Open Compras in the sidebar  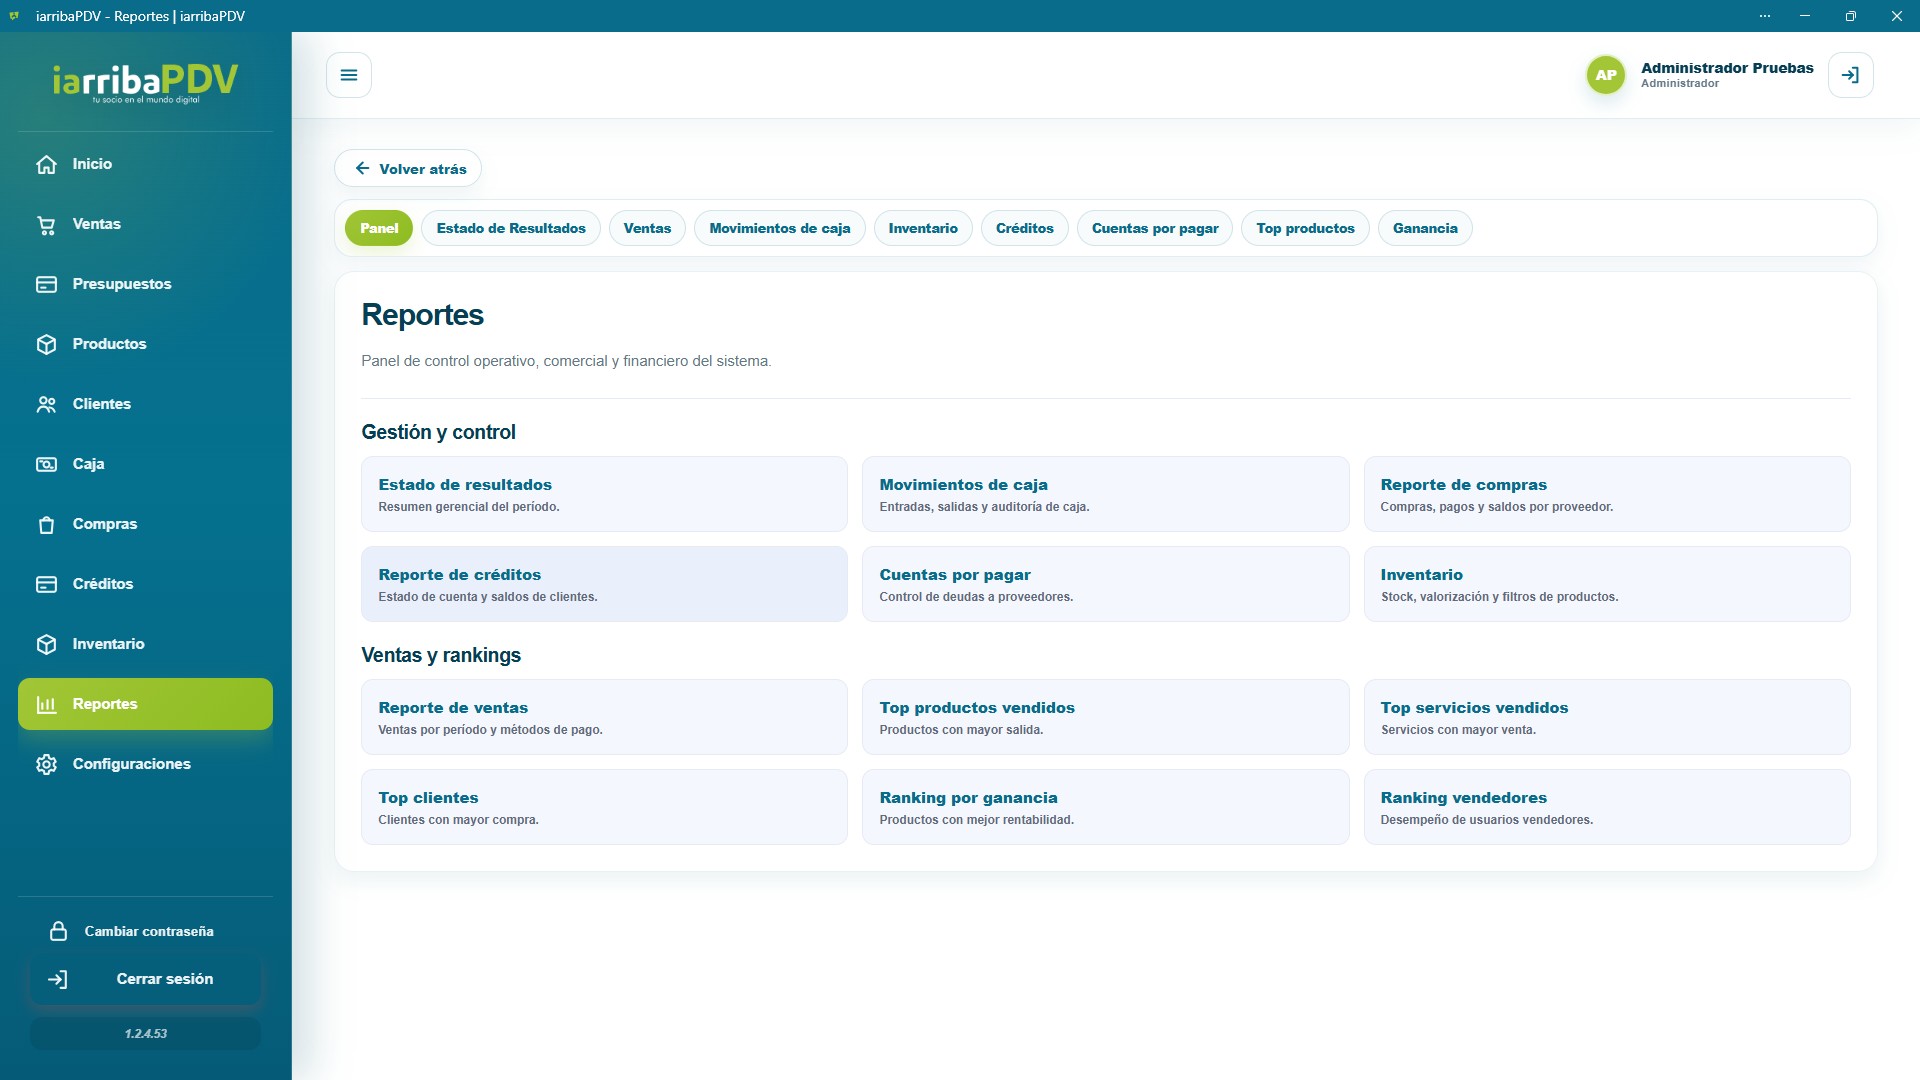coord(145,524)
